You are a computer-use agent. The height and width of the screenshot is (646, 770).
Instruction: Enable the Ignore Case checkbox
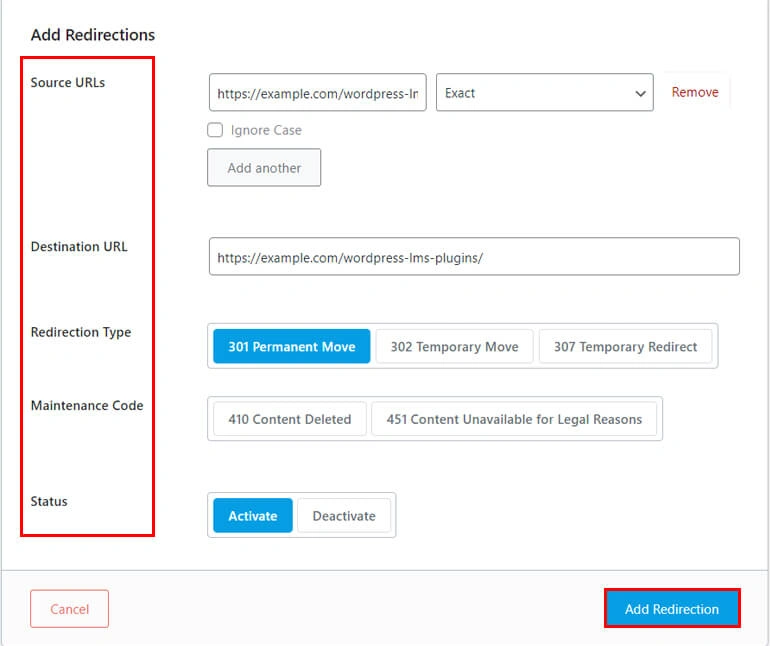(215, 130)
